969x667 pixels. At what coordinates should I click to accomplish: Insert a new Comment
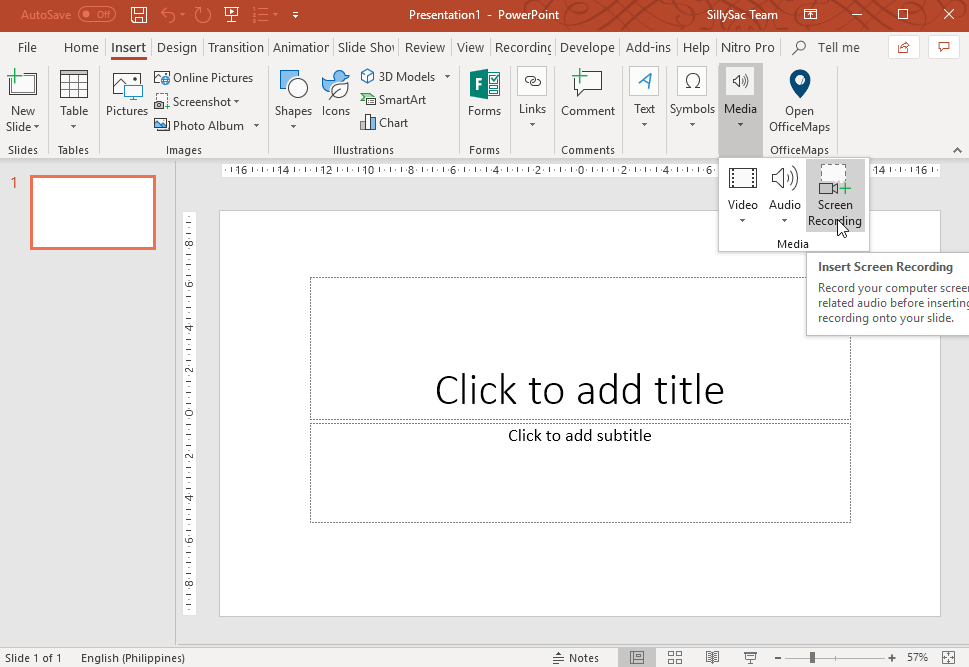(587, 97)
